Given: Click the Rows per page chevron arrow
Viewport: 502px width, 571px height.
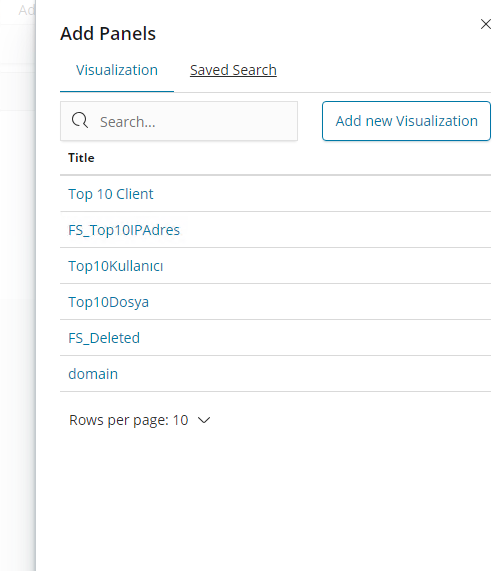Looking at the screenshot, I should (204, 420).
